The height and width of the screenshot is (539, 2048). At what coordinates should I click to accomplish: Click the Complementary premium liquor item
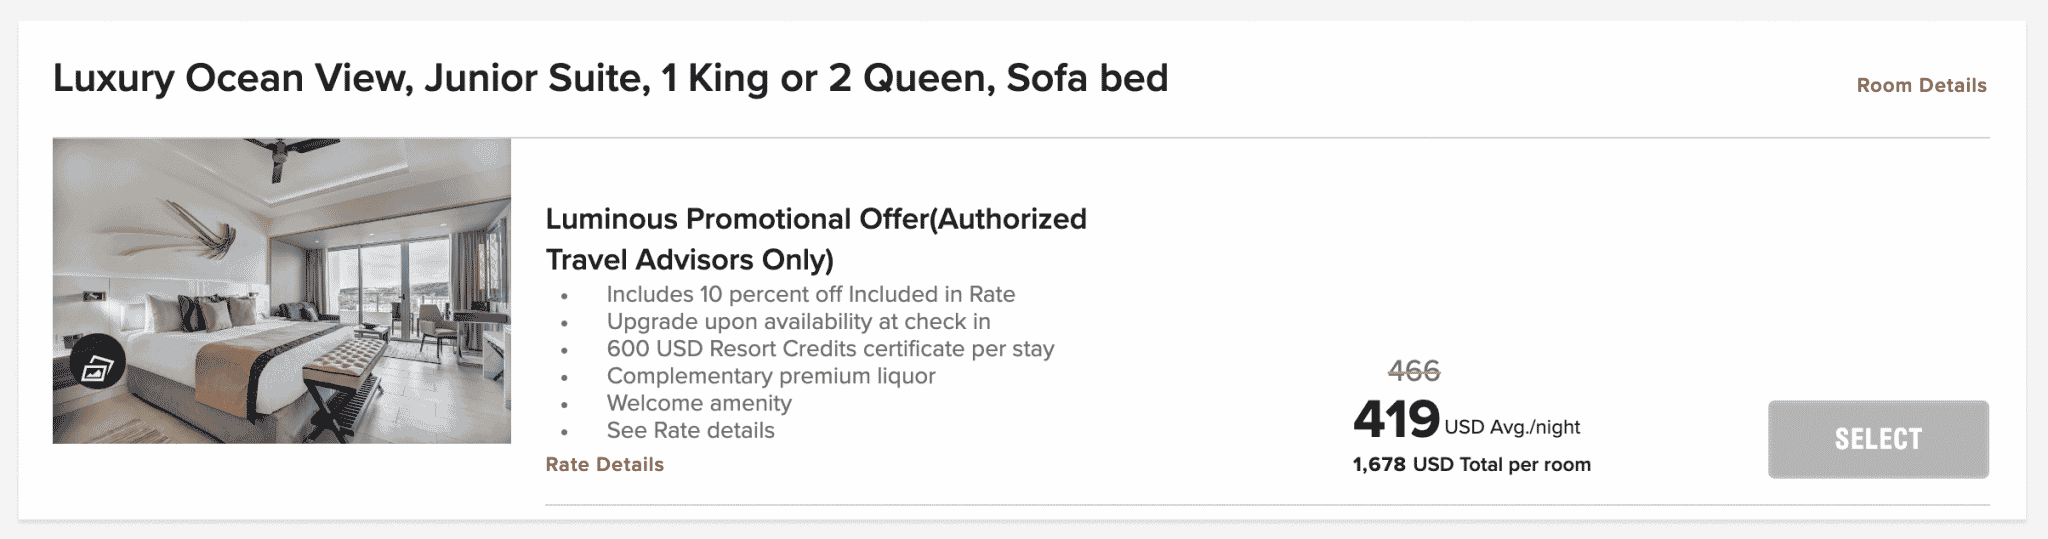click(x=770, y=376)
